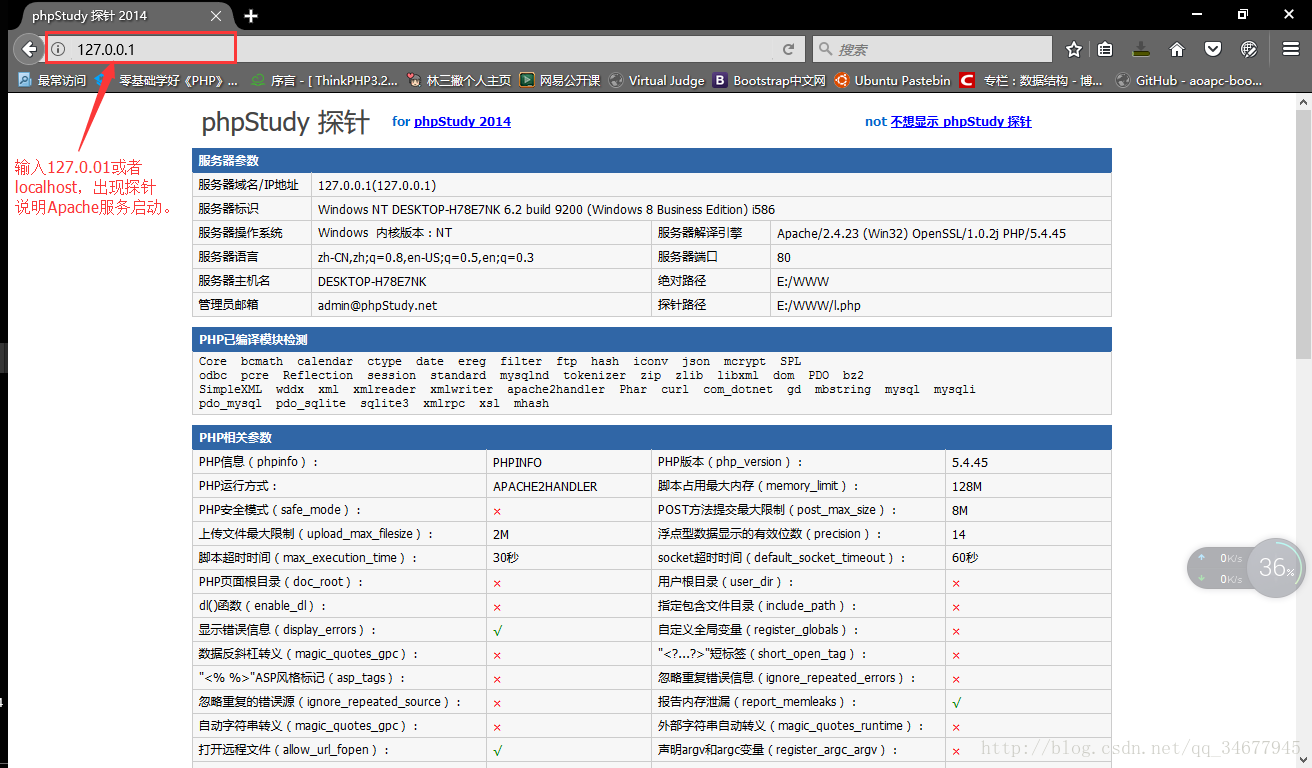The width and height of the screenshot is (1312, 768).
Task: Show bookmarks list icon
Action: 1105,49
